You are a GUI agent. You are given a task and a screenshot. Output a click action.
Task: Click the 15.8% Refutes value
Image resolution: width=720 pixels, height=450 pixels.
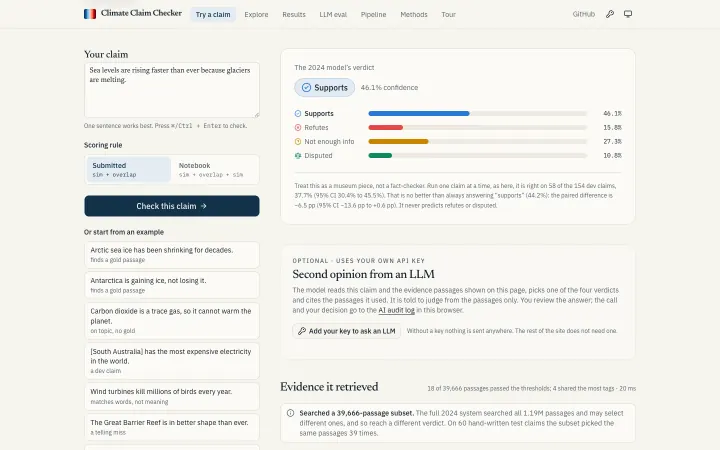[x=612, y=128]
